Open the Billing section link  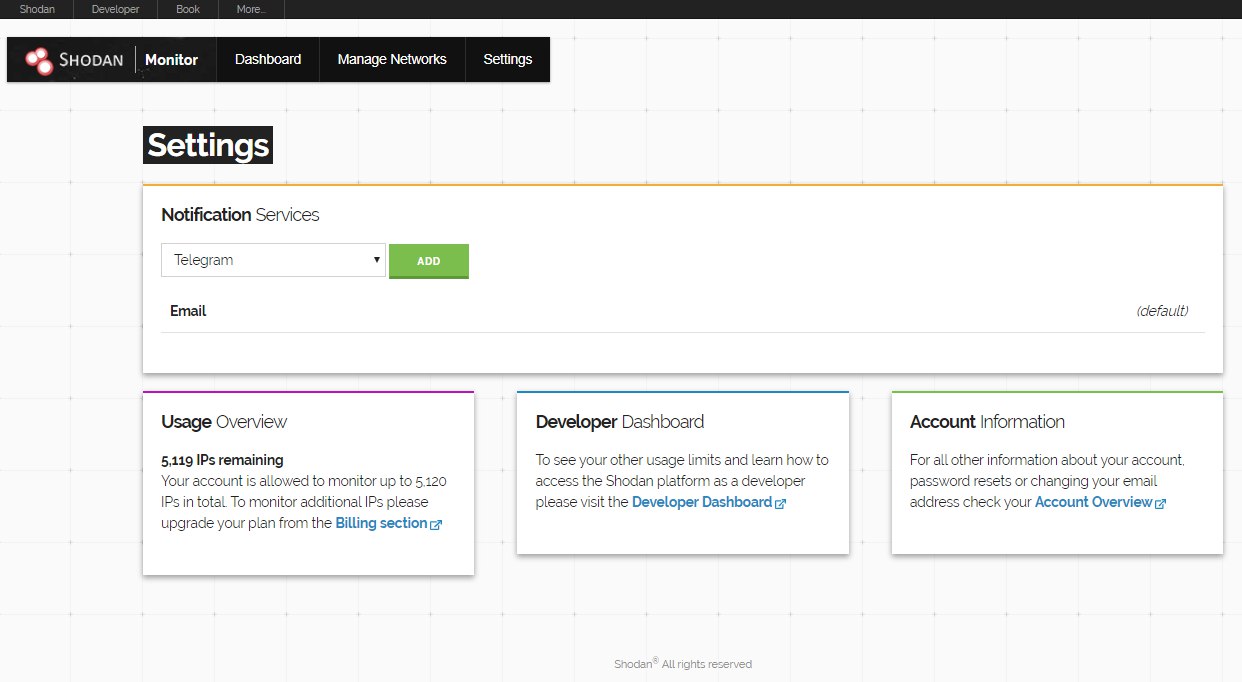381,523
